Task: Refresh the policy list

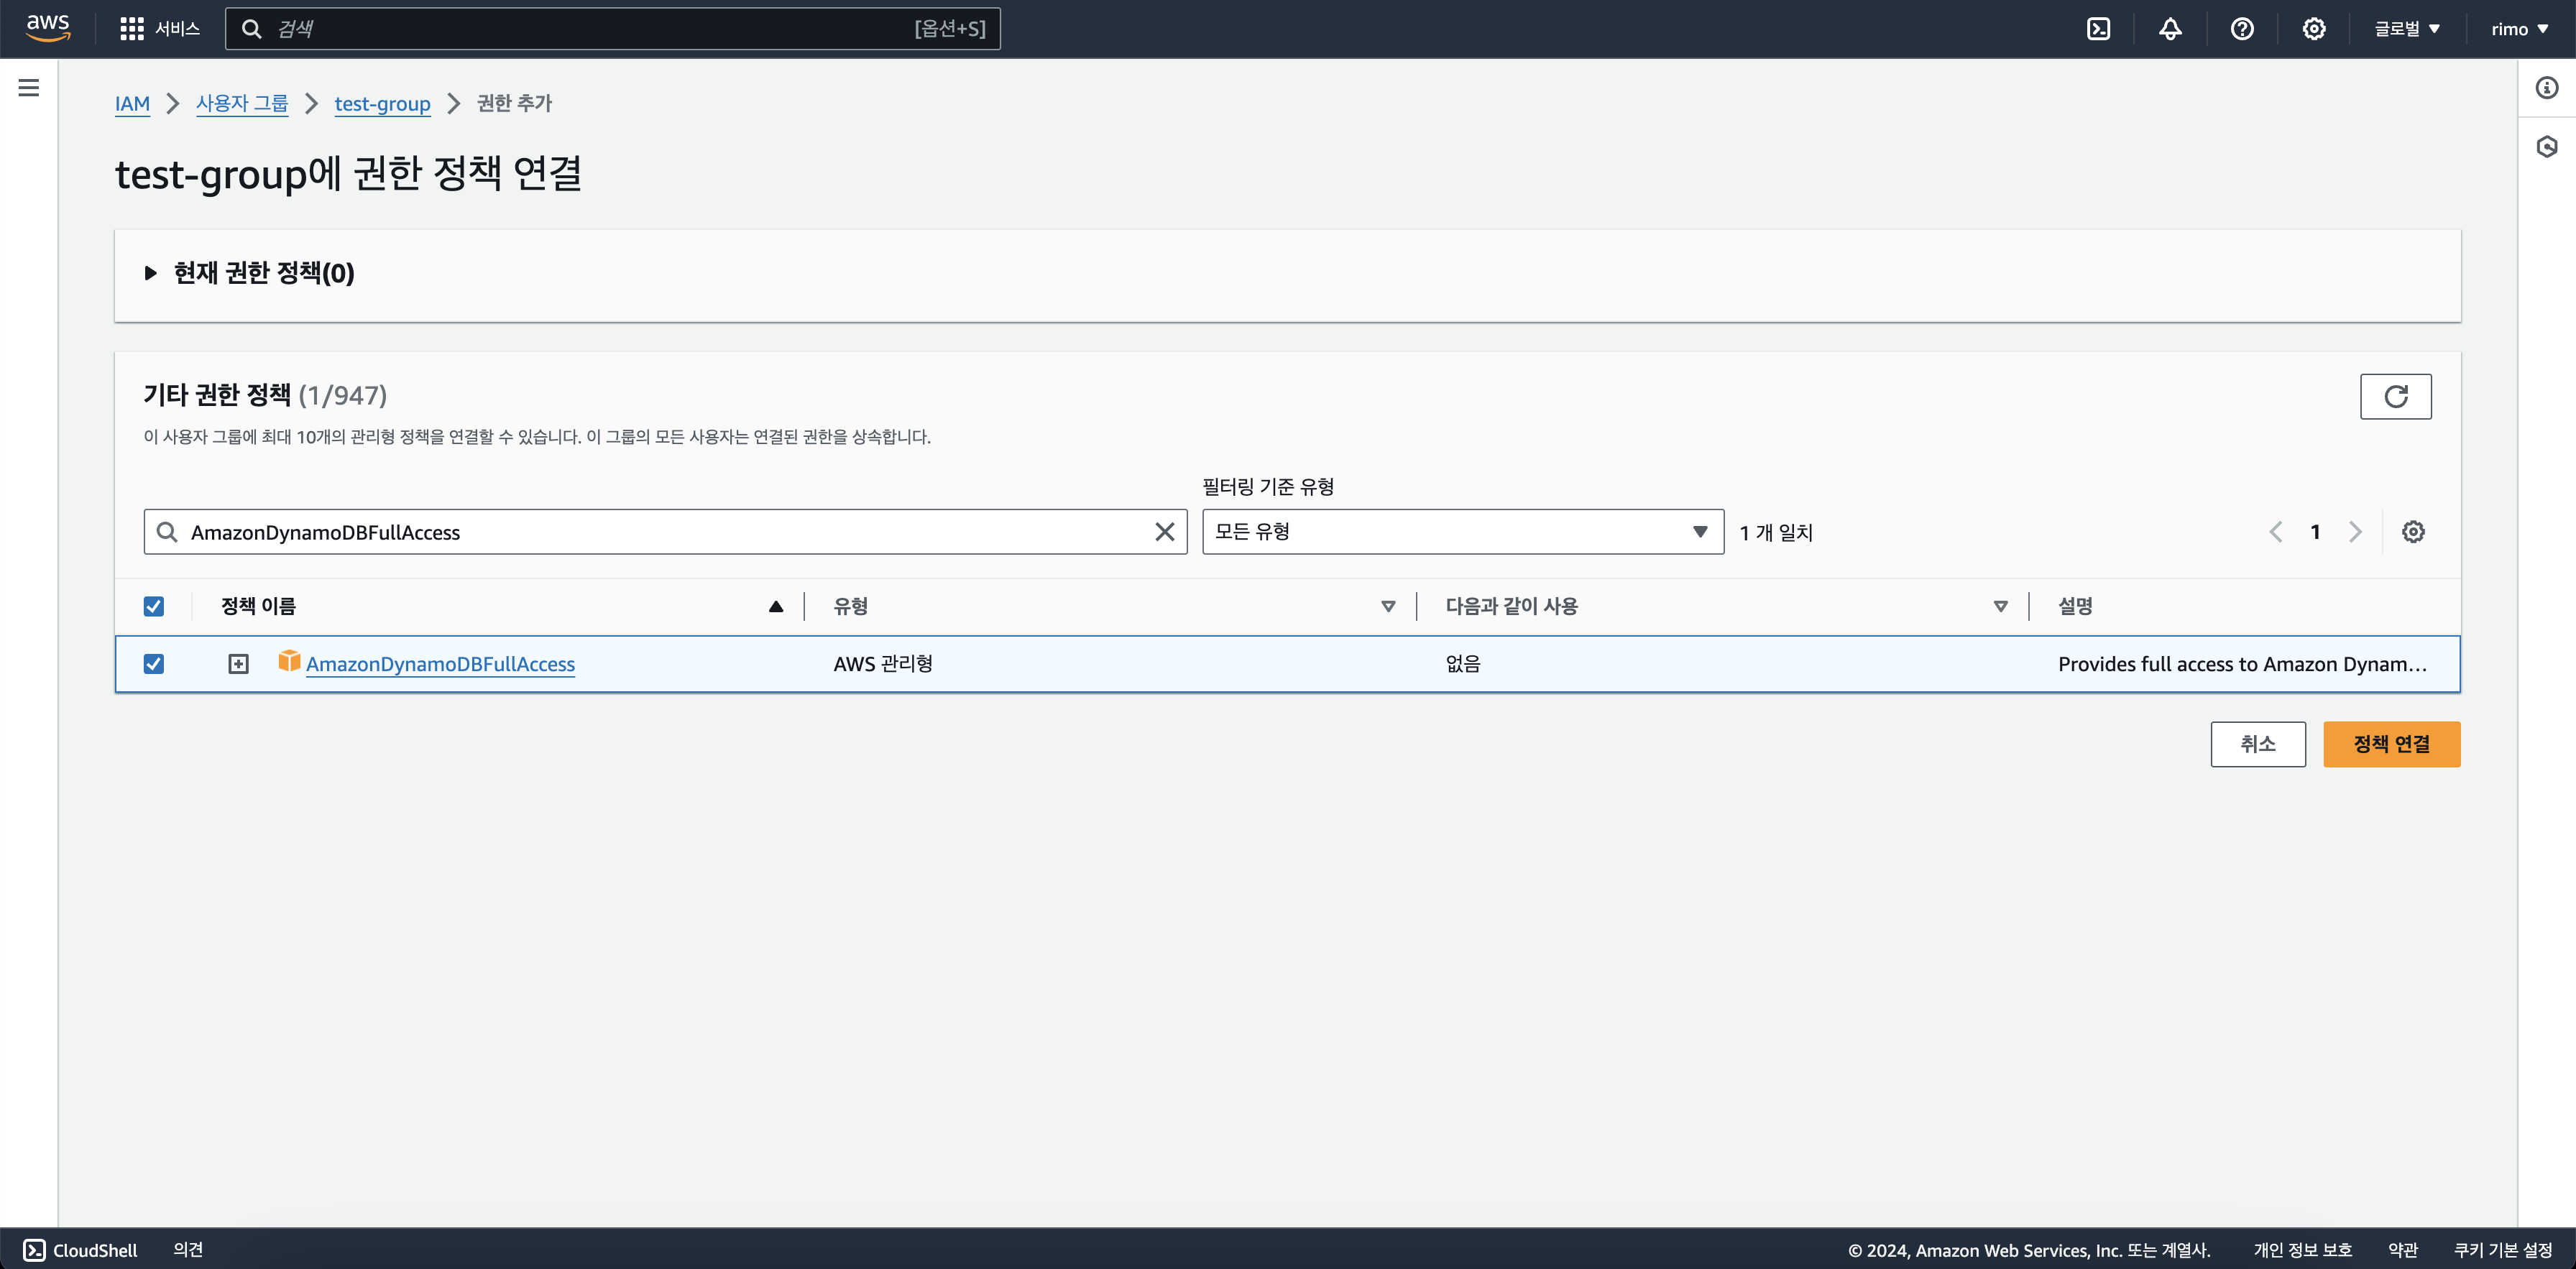Action: click(x=2395, y=397)
